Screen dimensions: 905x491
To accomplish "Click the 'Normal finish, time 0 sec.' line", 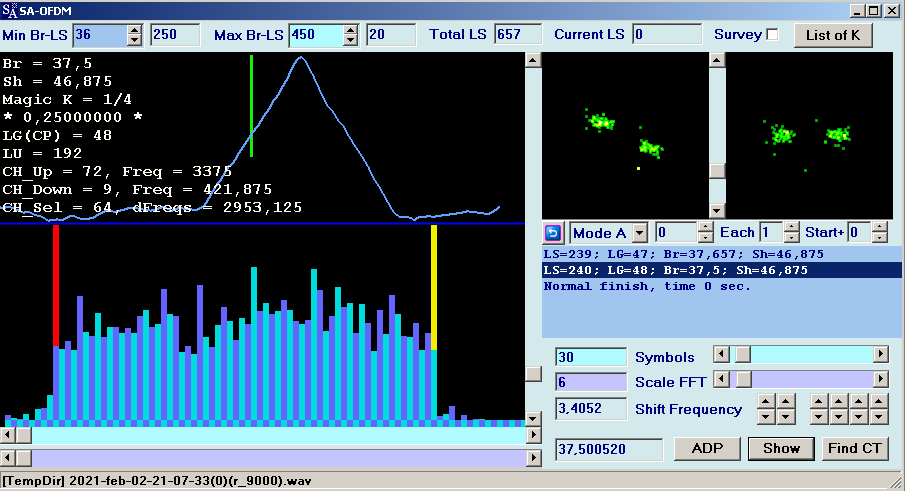I will 647,286.
